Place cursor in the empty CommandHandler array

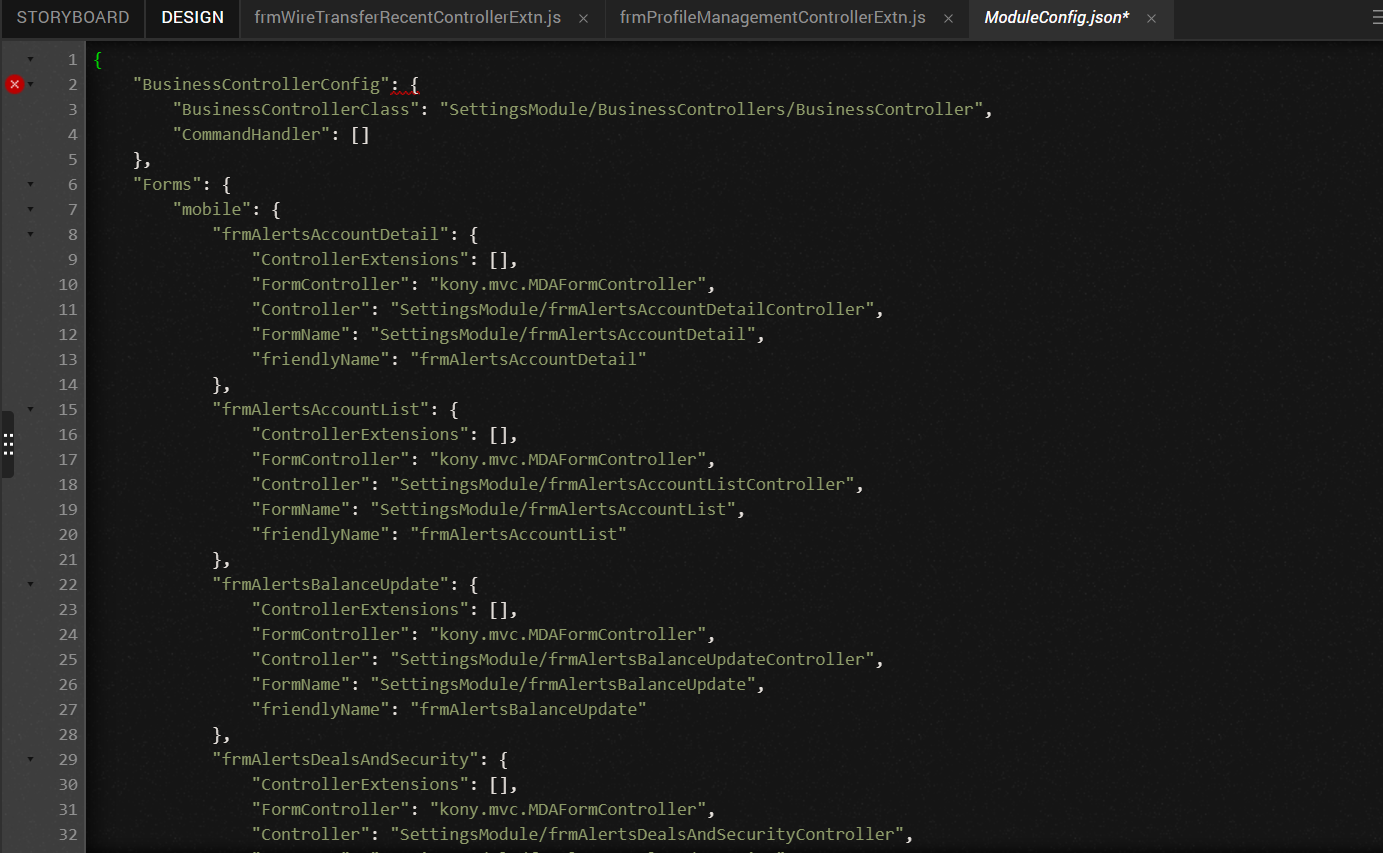[x=361, y=134]
